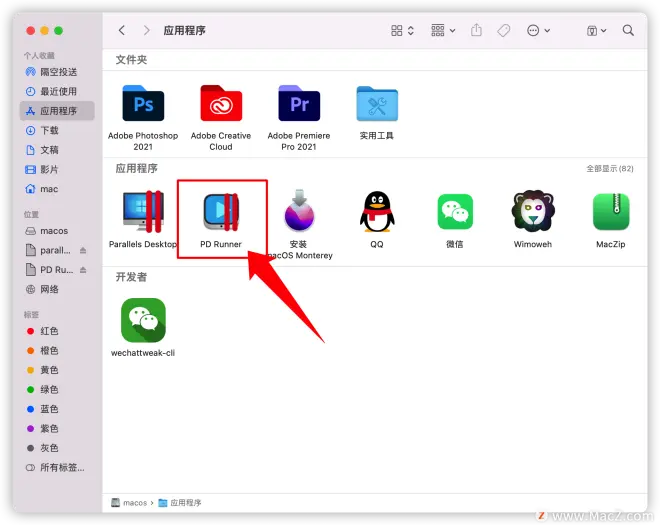This screenshot has height=525, width=660.
Task: Click the Share toolbar icon
Action: pyautogui.click(x=476, y=30)
